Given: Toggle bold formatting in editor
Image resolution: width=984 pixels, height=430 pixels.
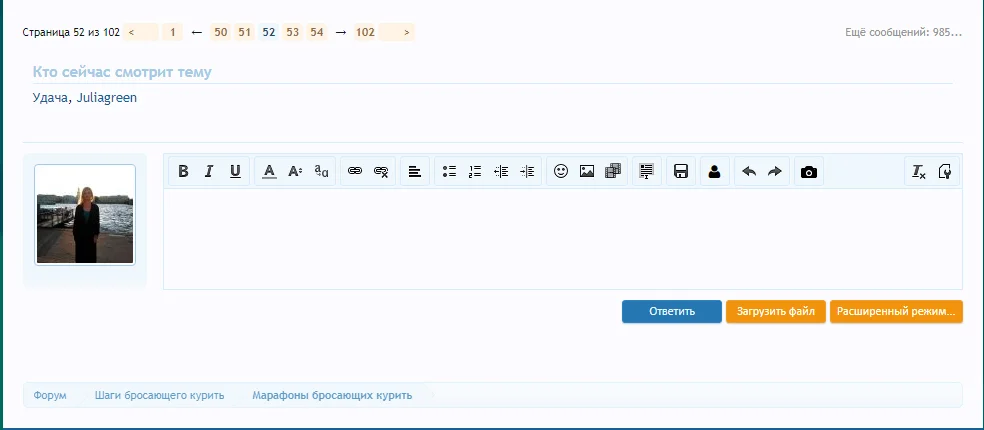Looking at the screenshot, I should (x=183, y=171).
